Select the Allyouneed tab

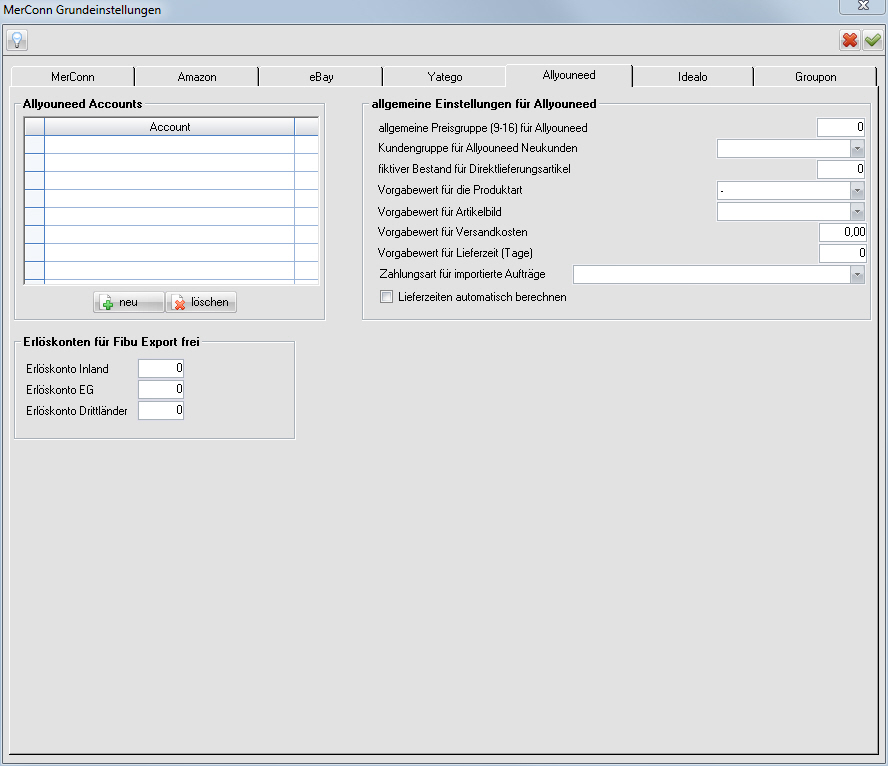(569, 75)
